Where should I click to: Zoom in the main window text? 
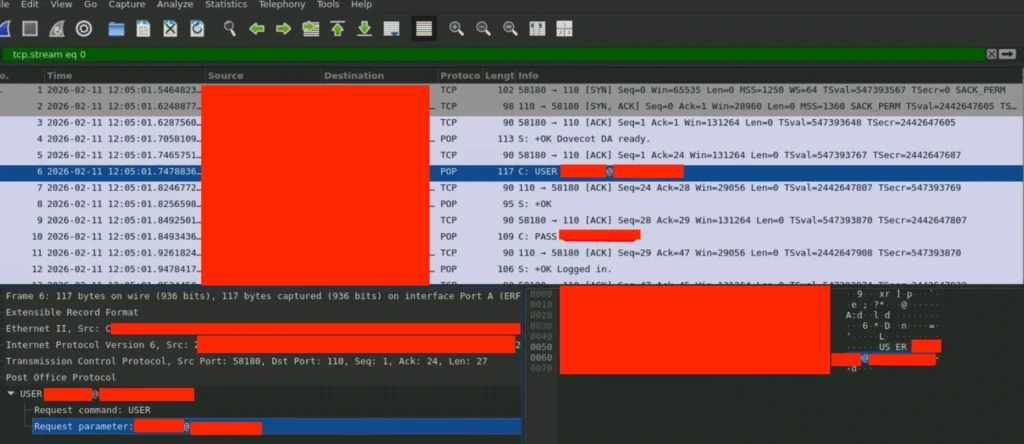point(456,29)
